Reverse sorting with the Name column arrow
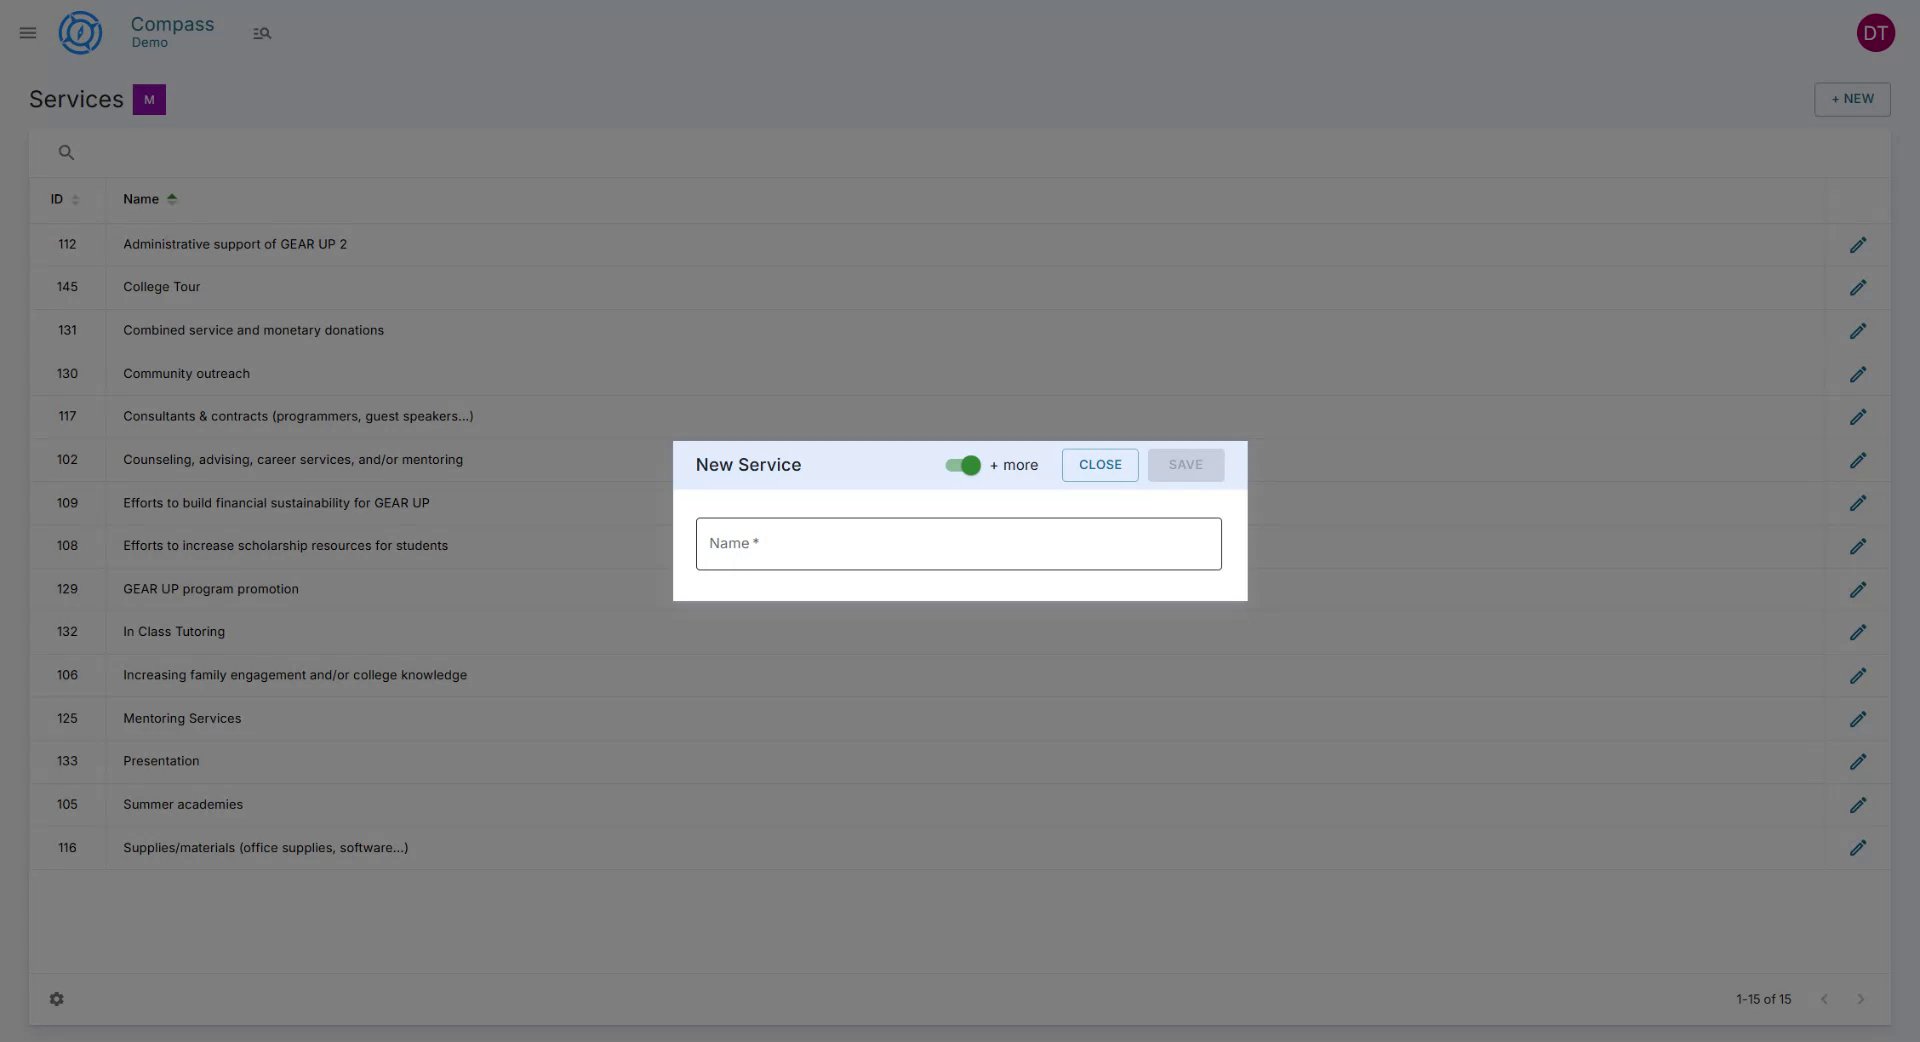 [171, 199]
